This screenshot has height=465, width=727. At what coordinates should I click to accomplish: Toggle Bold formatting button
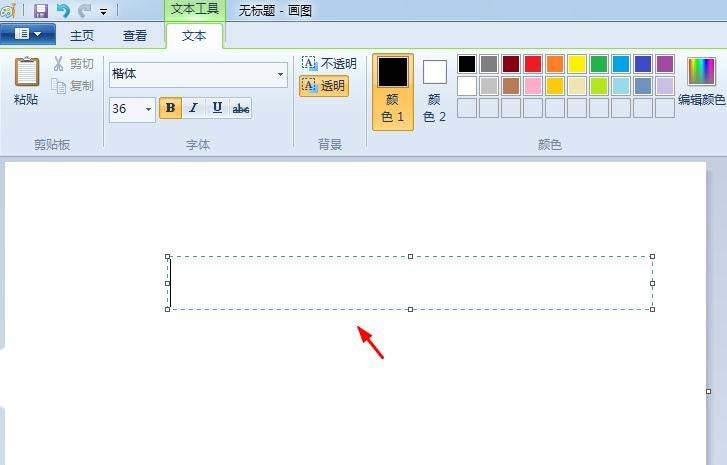[x=170, y=108]
